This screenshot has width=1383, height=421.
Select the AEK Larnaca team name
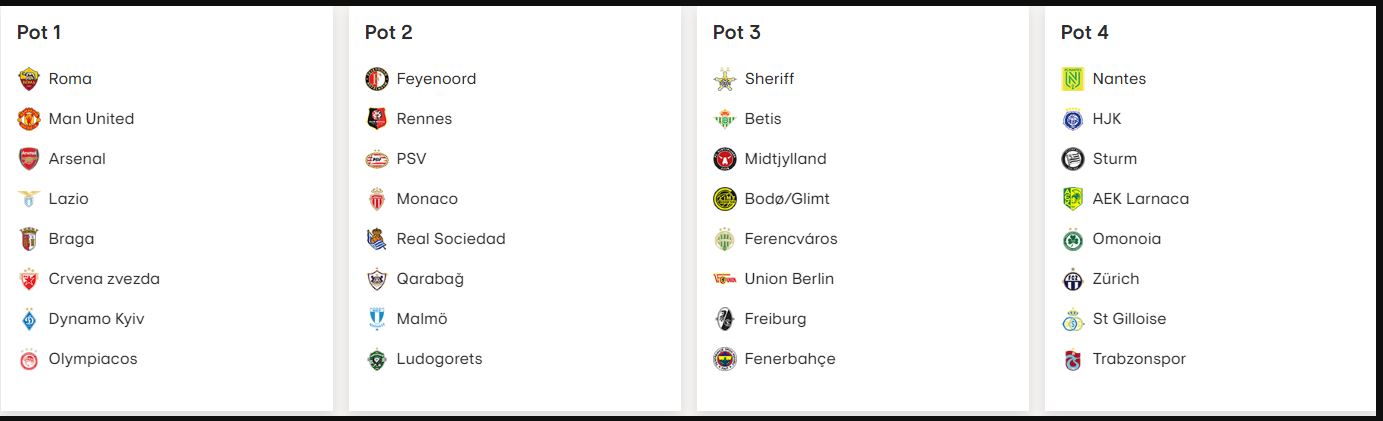(x=1141, y=199)
